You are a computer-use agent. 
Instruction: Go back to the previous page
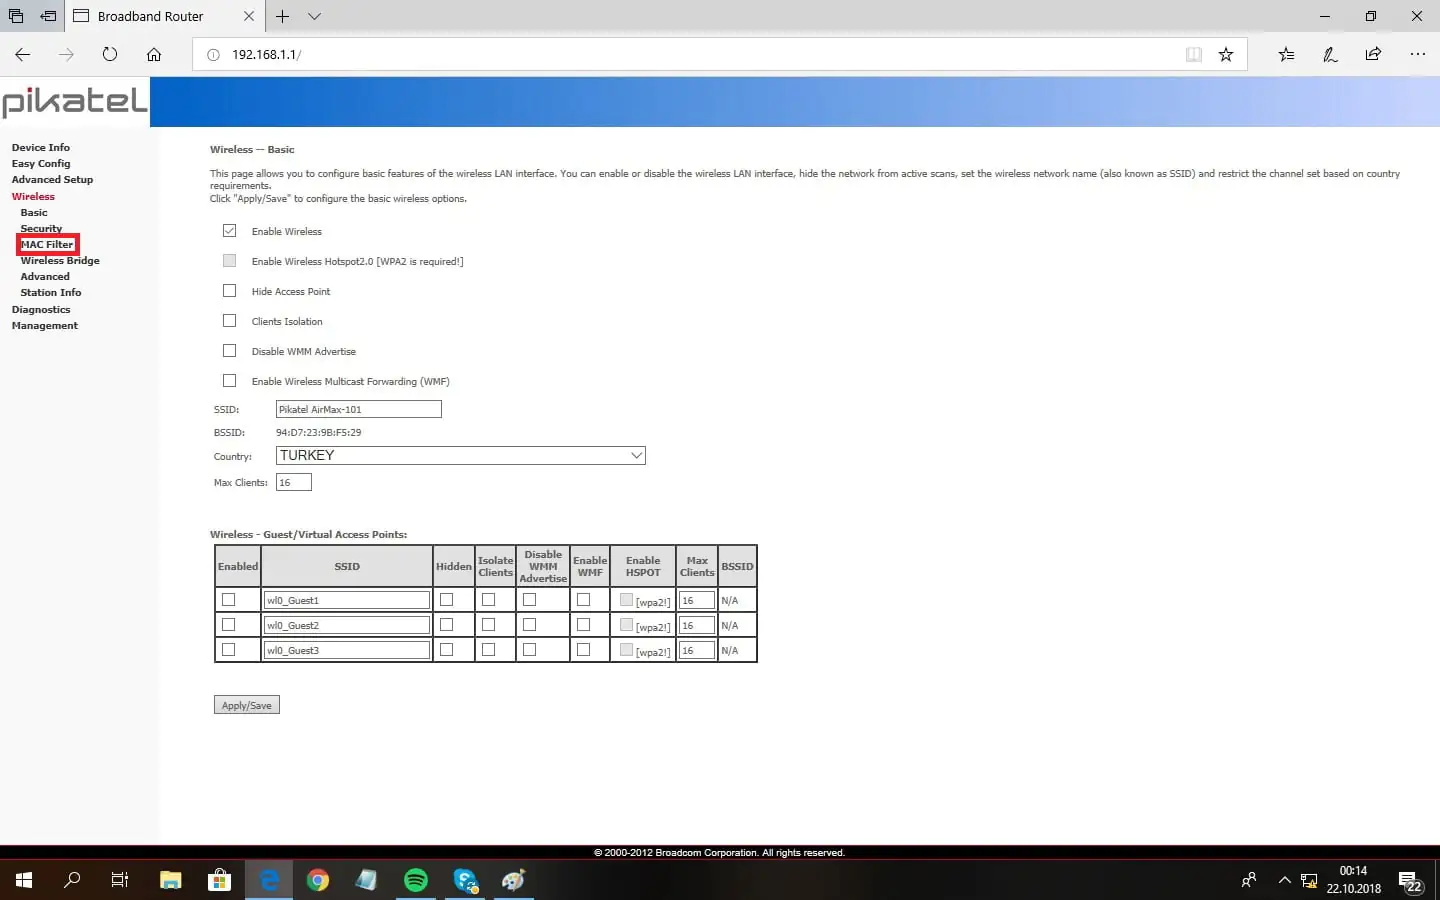[23, 54]
